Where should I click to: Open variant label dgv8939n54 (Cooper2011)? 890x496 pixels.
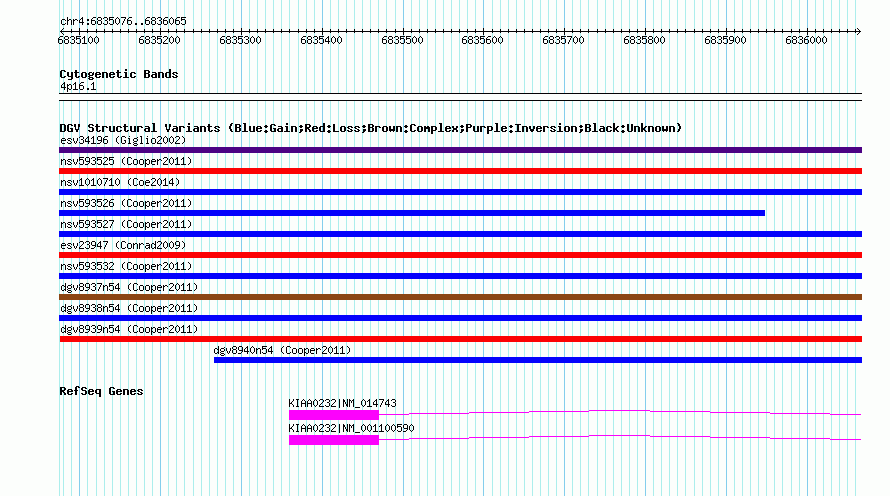[x=129, y=330]
